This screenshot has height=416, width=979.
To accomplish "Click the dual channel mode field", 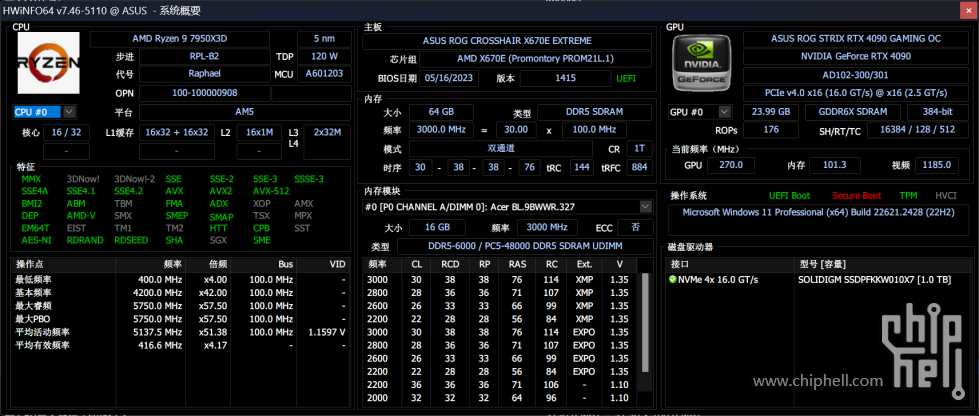I will click(x=501, y=149).
